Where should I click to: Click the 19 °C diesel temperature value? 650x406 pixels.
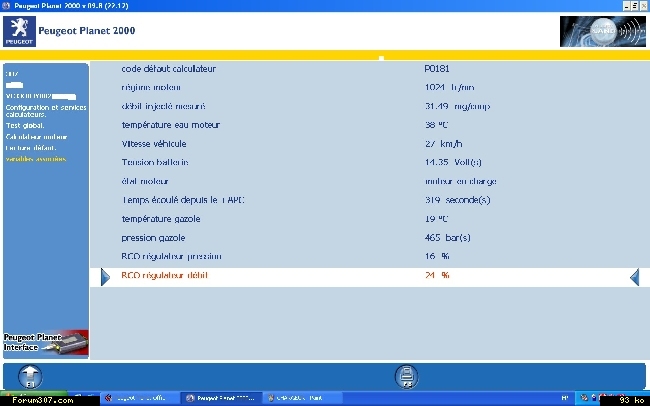coord(437,219)
